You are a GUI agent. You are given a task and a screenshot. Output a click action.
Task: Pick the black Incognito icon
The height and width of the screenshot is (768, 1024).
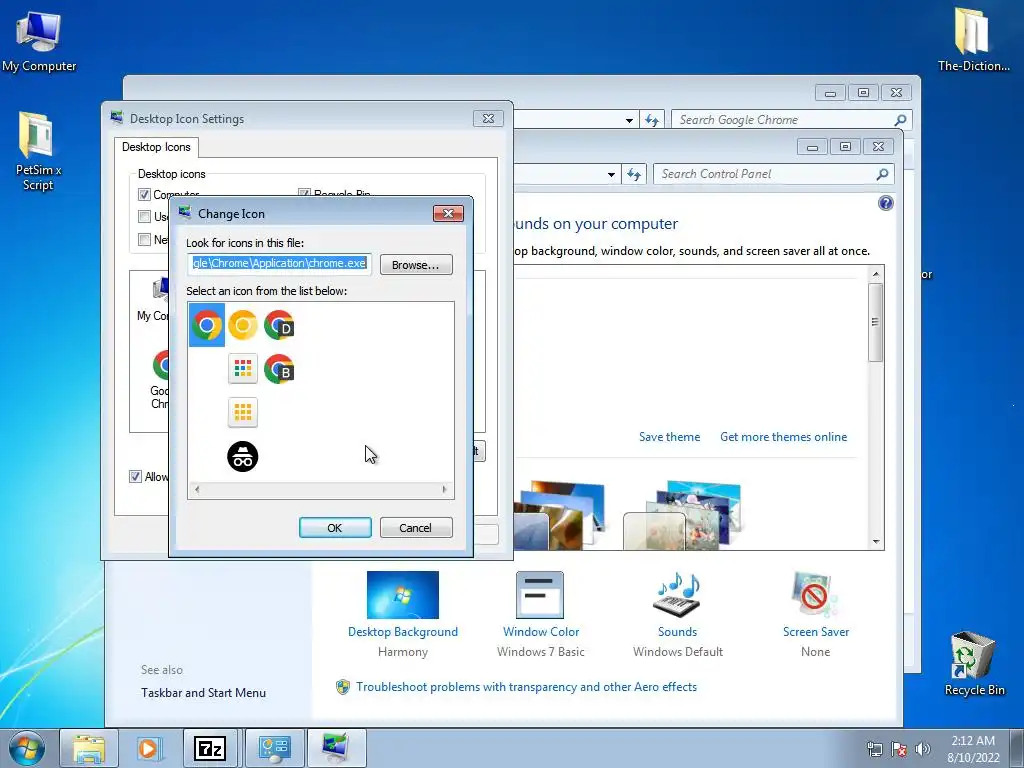242,456
